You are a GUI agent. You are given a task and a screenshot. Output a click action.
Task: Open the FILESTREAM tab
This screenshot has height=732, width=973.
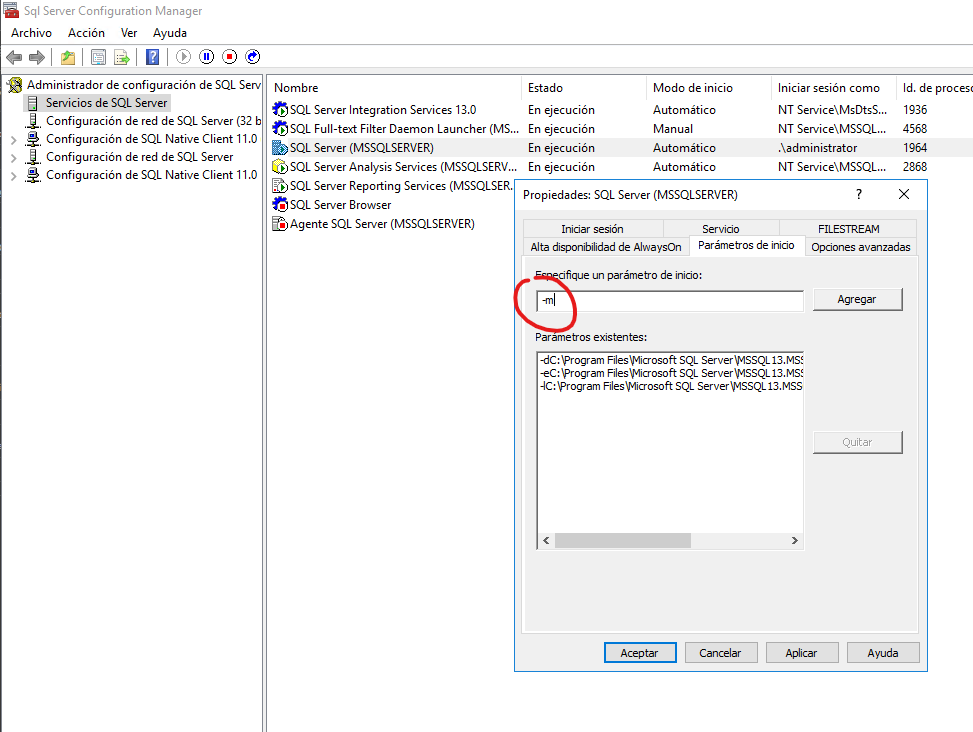tap(849, 229)
